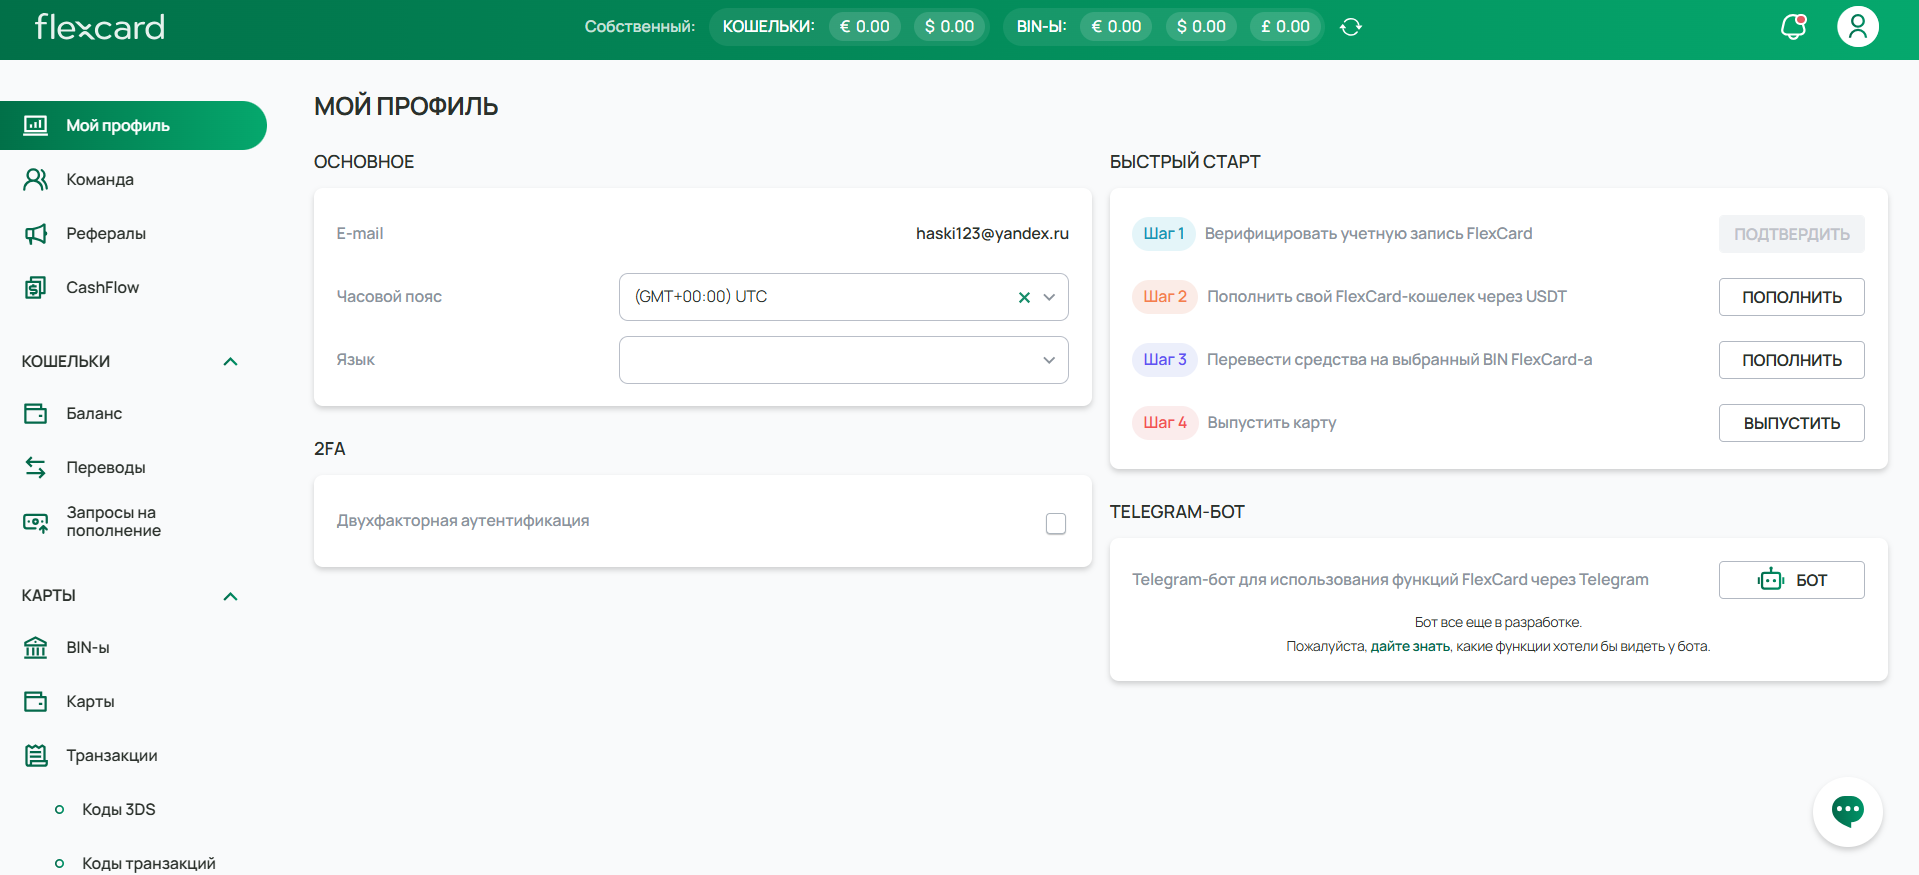Click the BIN-ы € 0.00 balance pill

(1116, 27)
